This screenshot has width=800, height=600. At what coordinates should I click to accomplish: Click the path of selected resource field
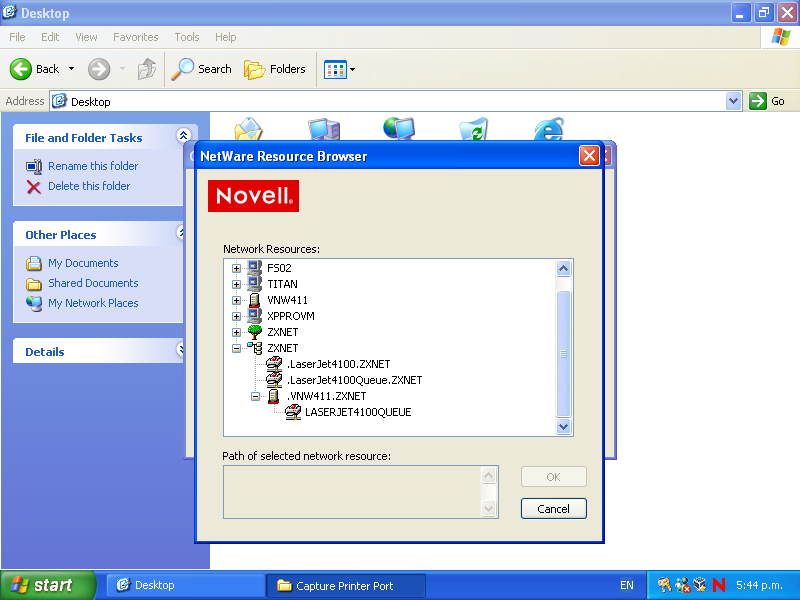[x=360, y=492]
